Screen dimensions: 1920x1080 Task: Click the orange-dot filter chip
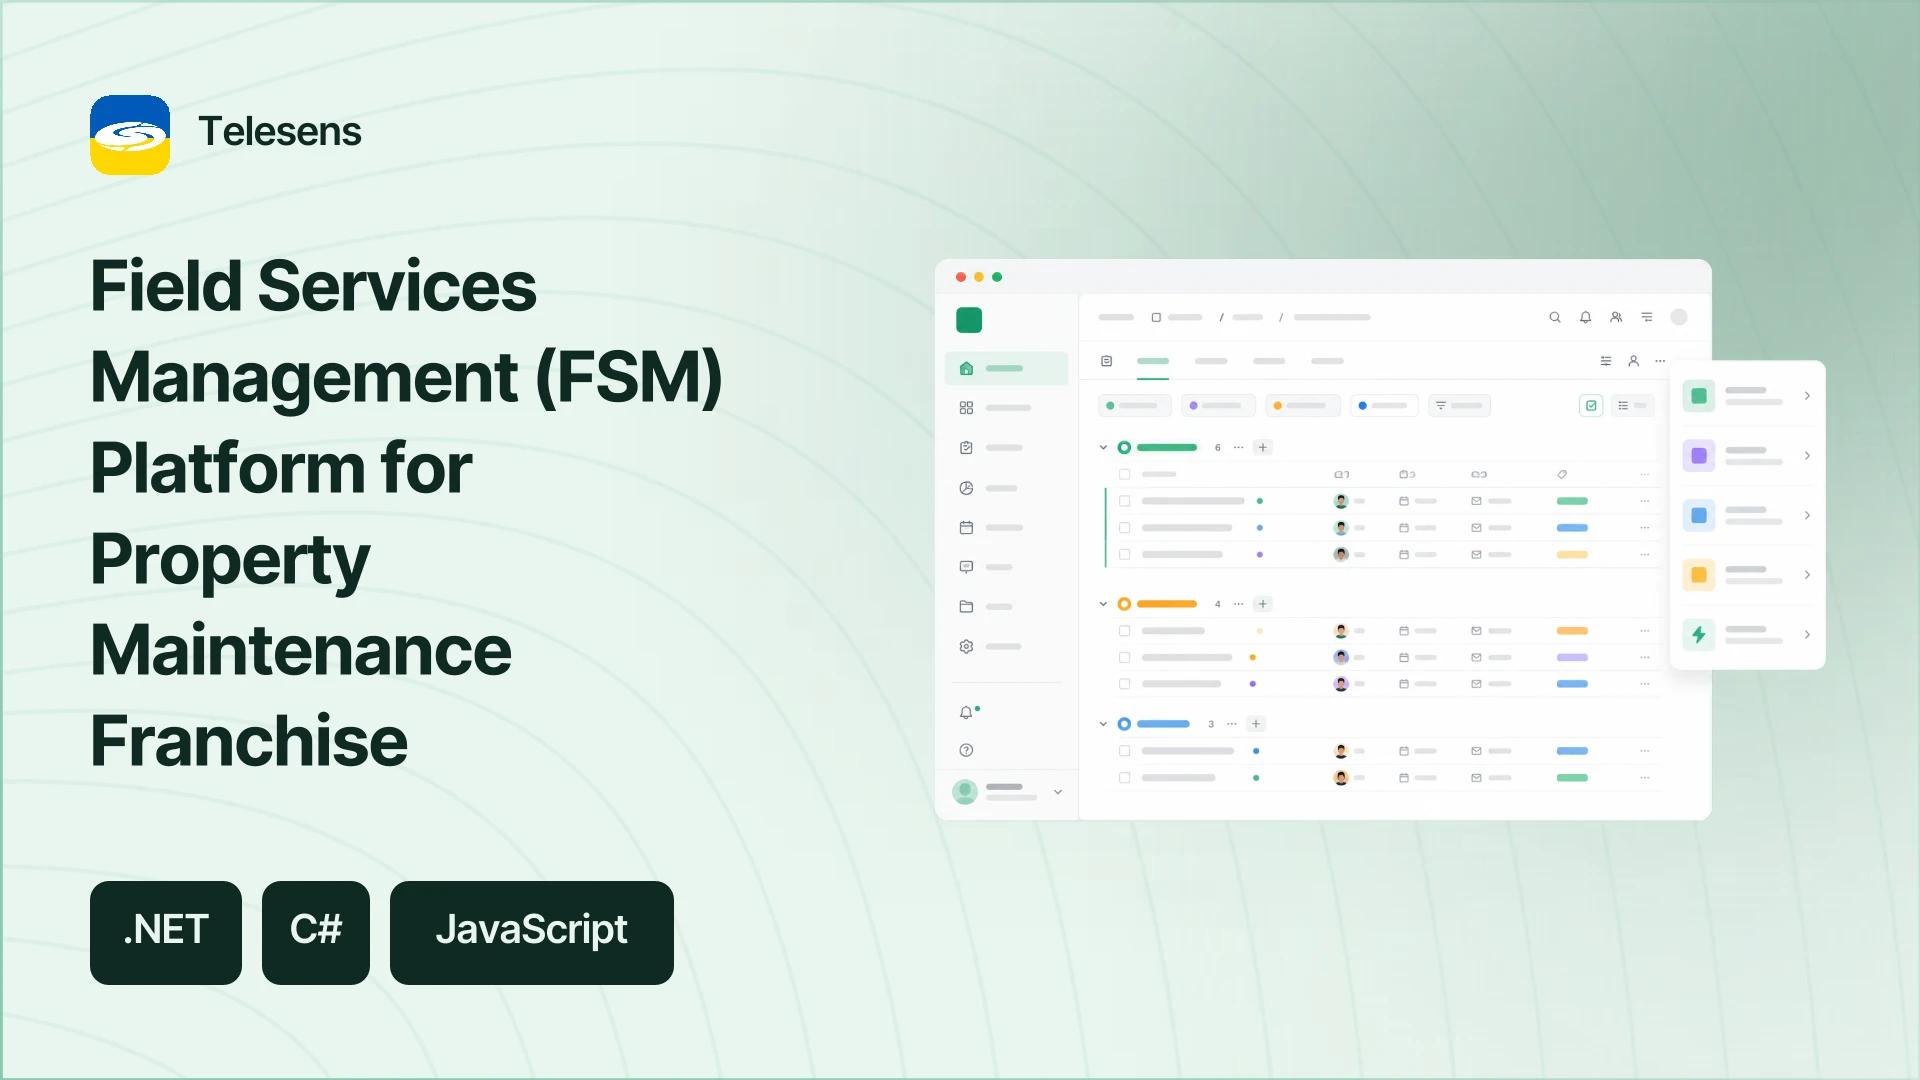pyautogui.click(x=1302, y=406)
